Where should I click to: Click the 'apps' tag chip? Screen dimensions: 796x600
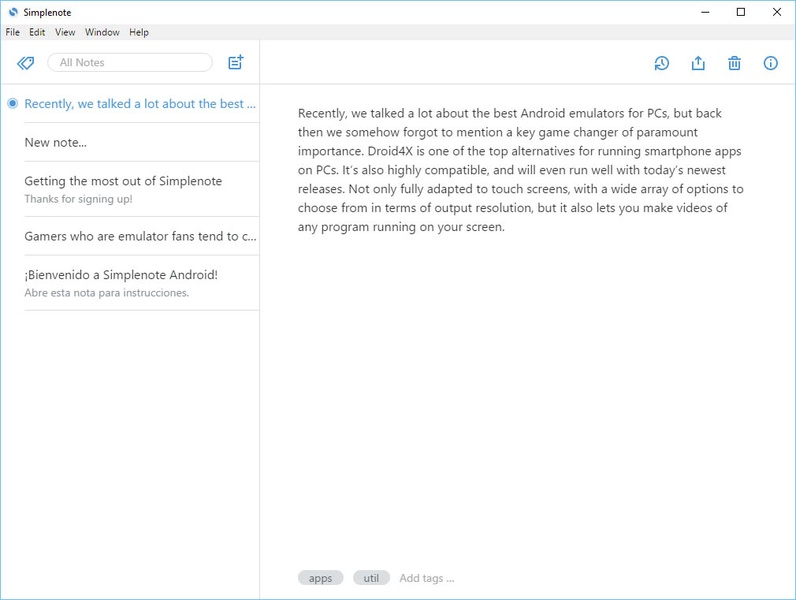pyautogui.click(x=320, y=578)
